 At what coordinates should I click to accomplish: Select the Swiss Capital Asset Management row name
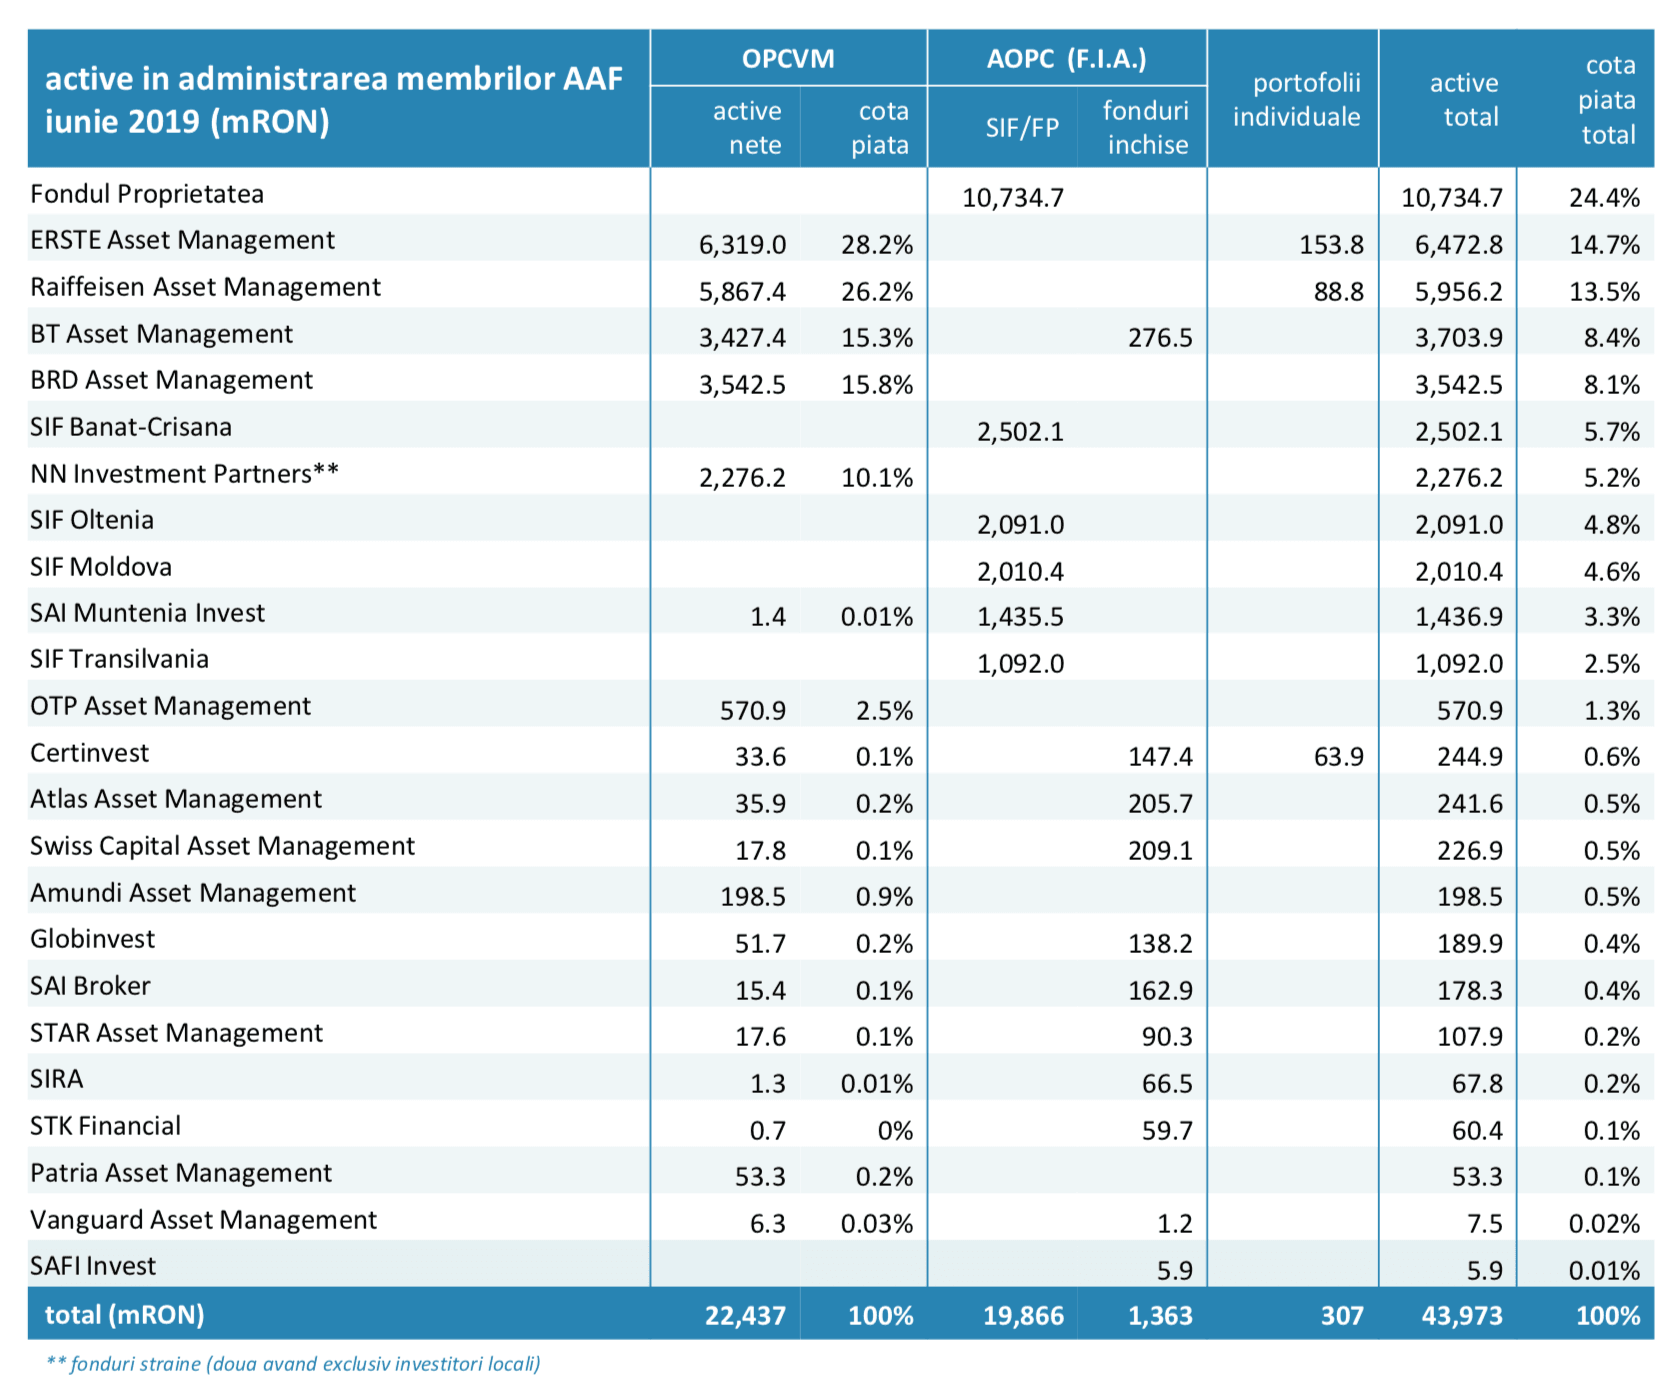pos(222,846)
